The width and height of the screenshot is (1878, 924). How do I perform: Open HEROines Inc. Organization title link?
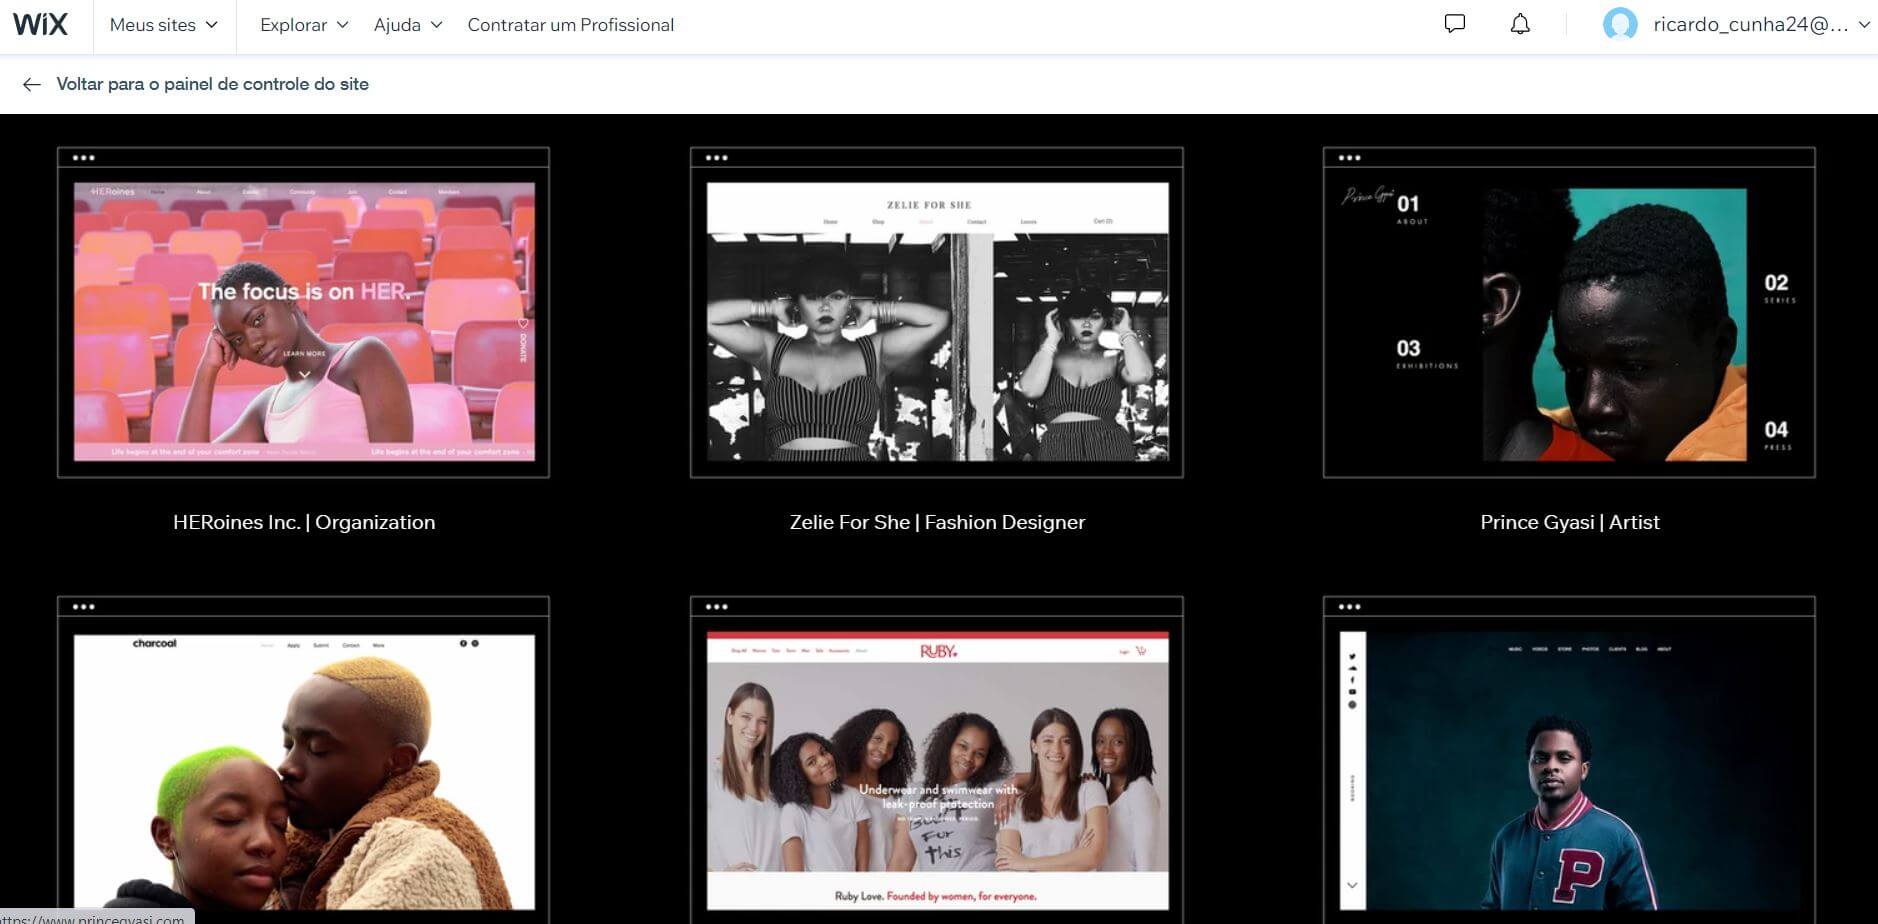click(304, 522)
